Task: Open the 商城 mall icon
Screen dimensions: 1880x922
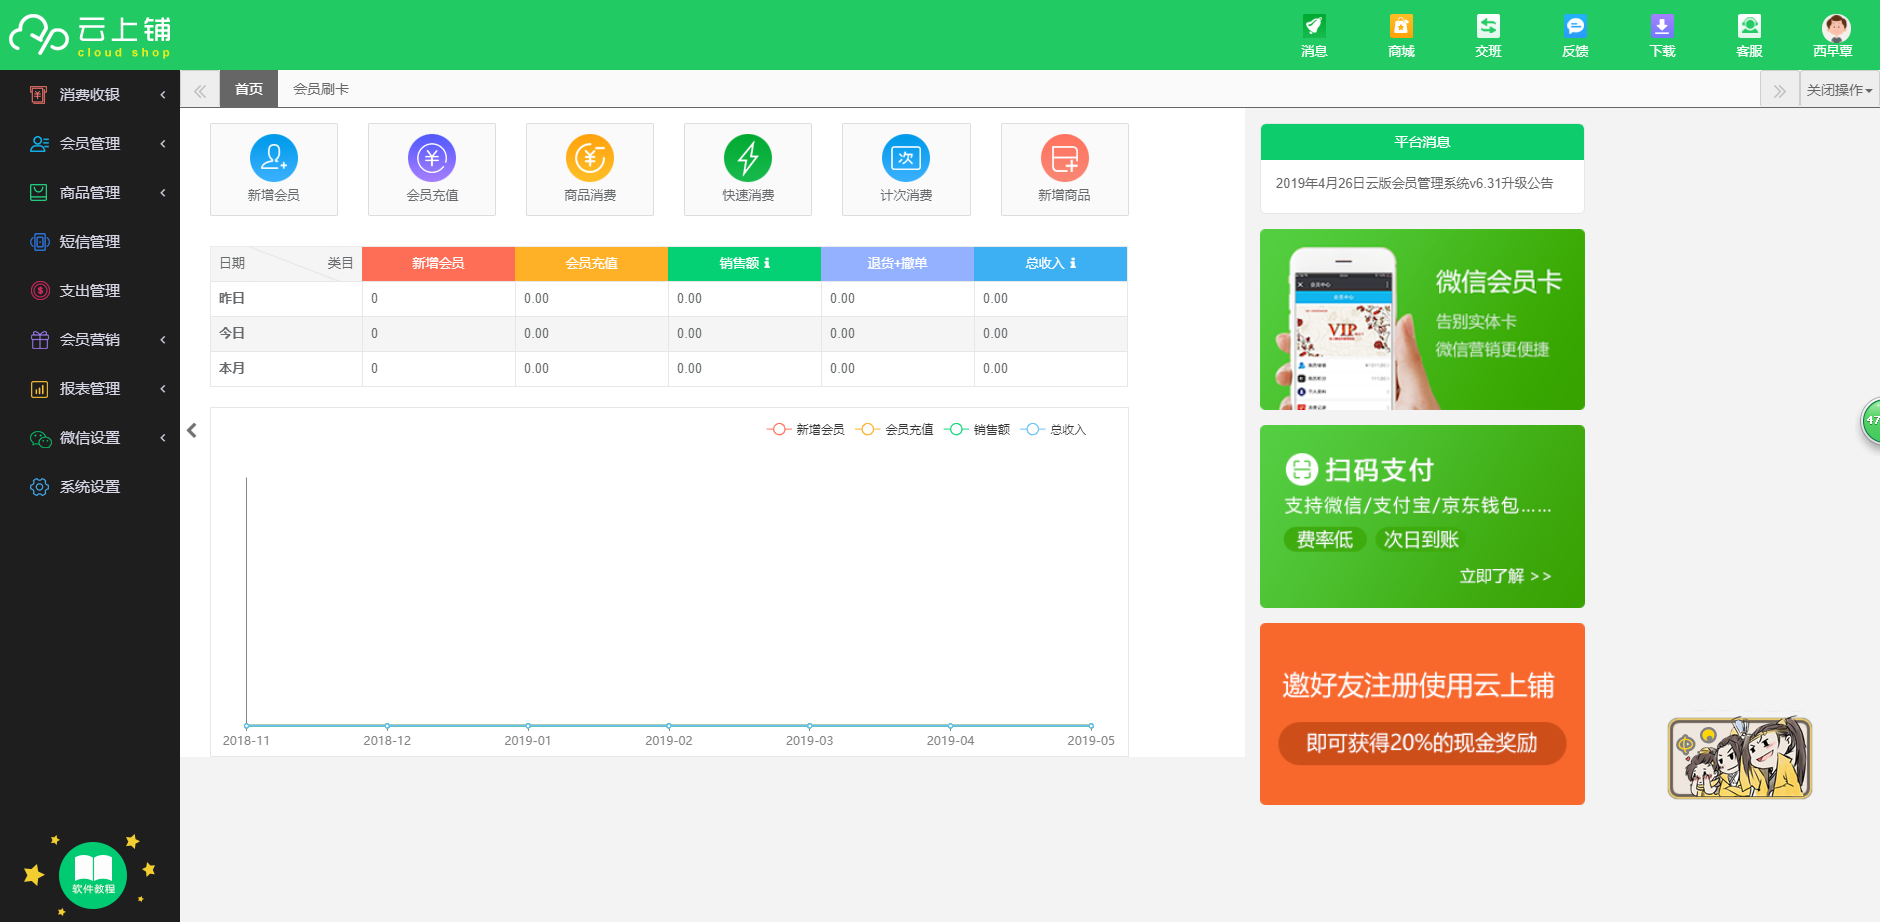Action: pyautogui.click(x=1401, y=35)
